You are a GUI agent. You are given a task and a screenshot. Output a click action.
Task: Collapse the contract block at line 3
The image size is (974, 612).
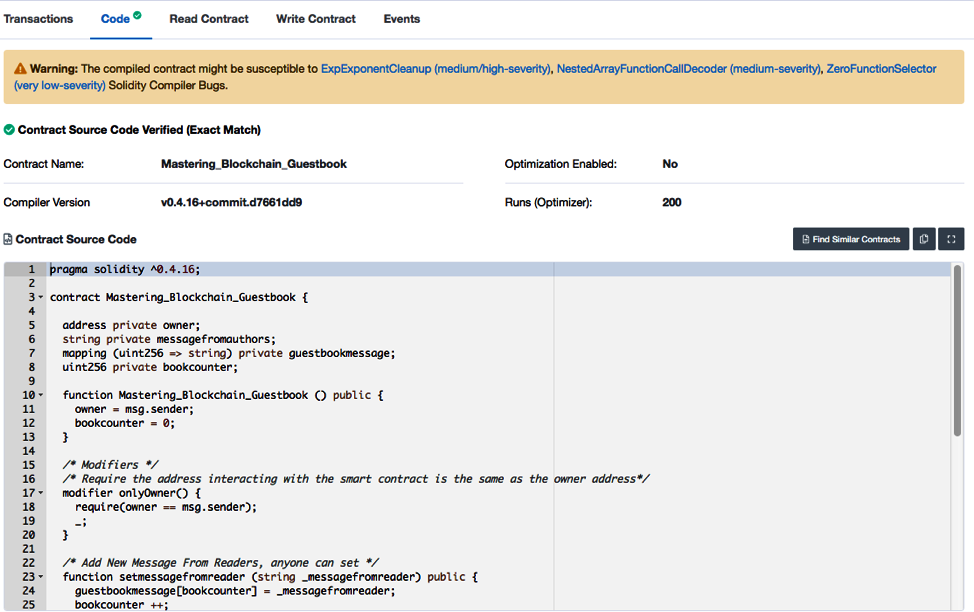click(x=41, y=298)
